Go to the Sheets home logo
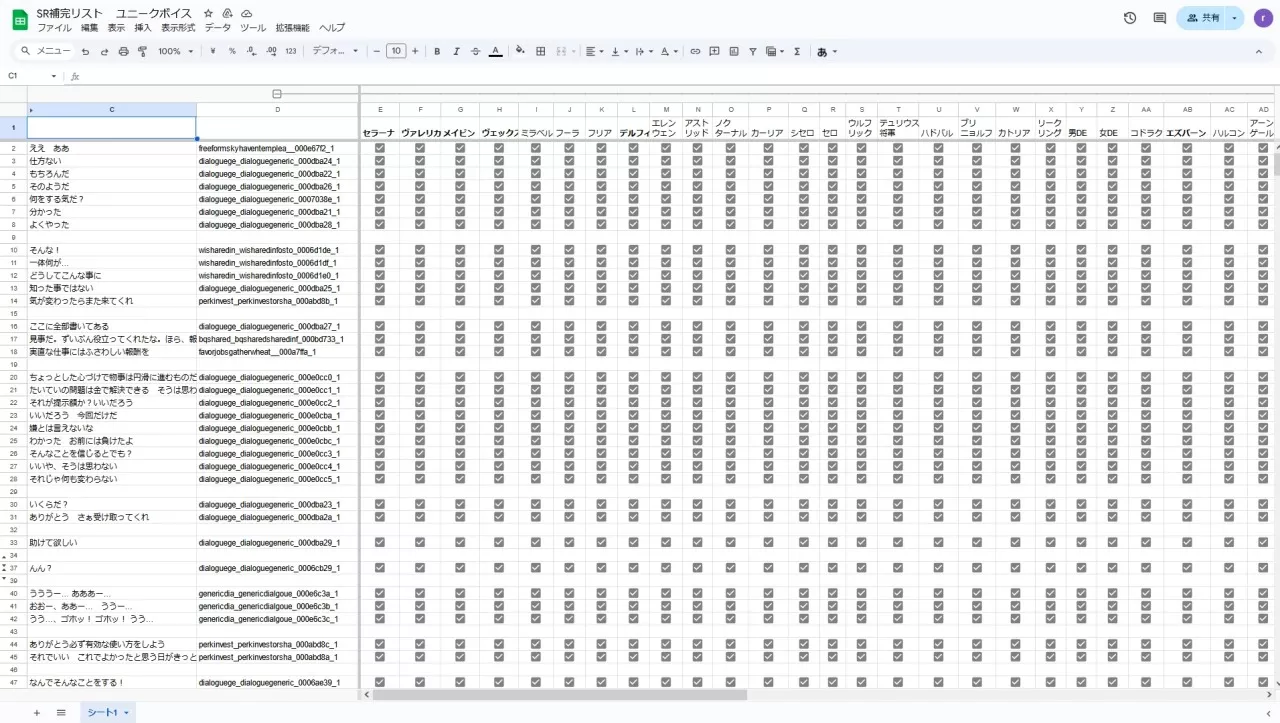The width and height of the screenshot is (1280, 723). pyautogui.click(x=19, y=19)
